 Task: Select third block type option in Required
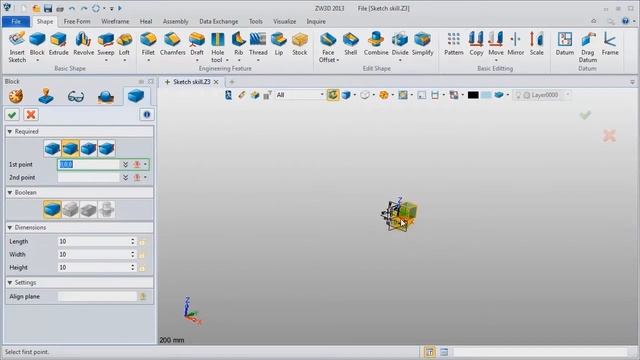pyautogui.click(x=88, y=149)
